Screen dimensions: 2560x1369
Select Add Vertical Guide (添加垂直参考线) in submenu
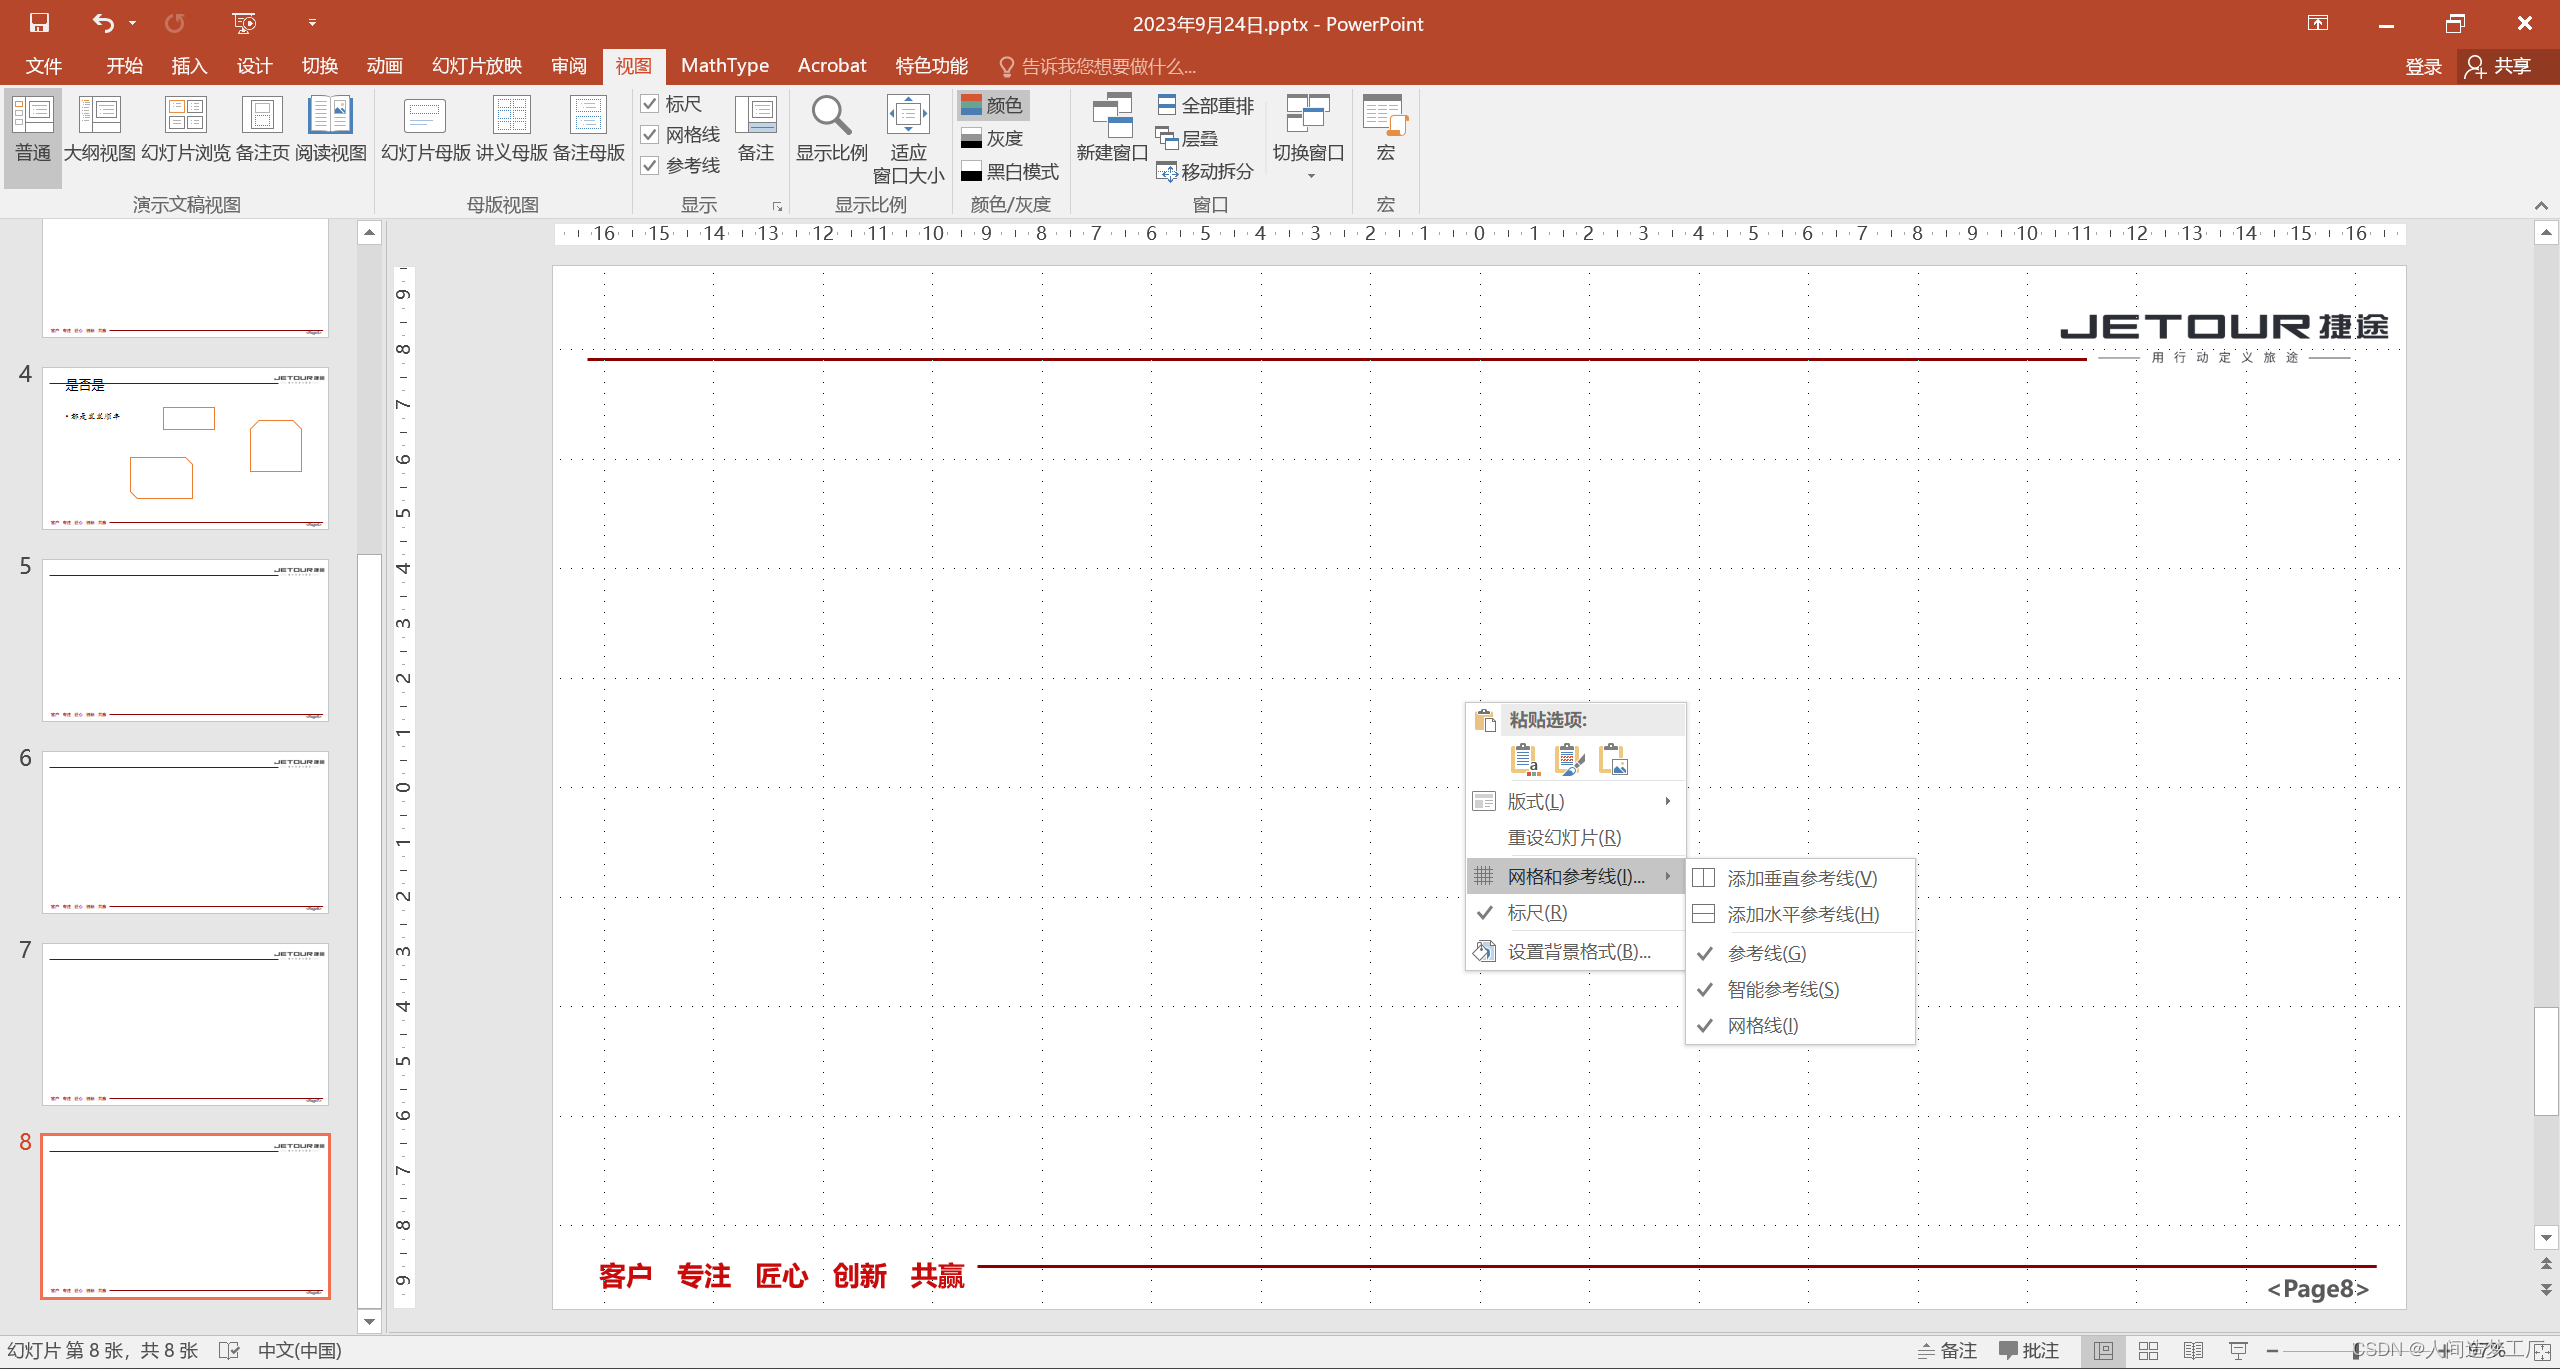coord(1801,878)
